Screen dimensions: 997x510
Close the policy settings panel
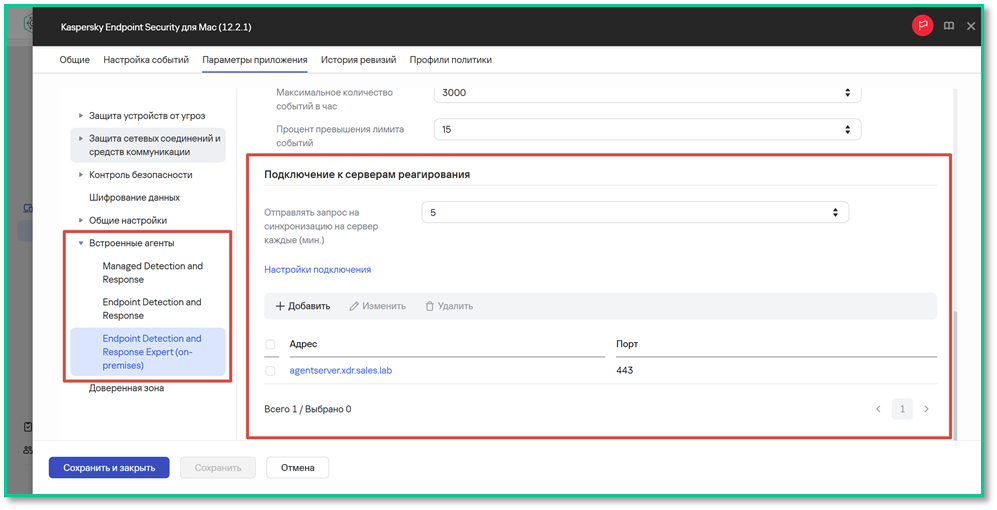click(x=971, y=26)
